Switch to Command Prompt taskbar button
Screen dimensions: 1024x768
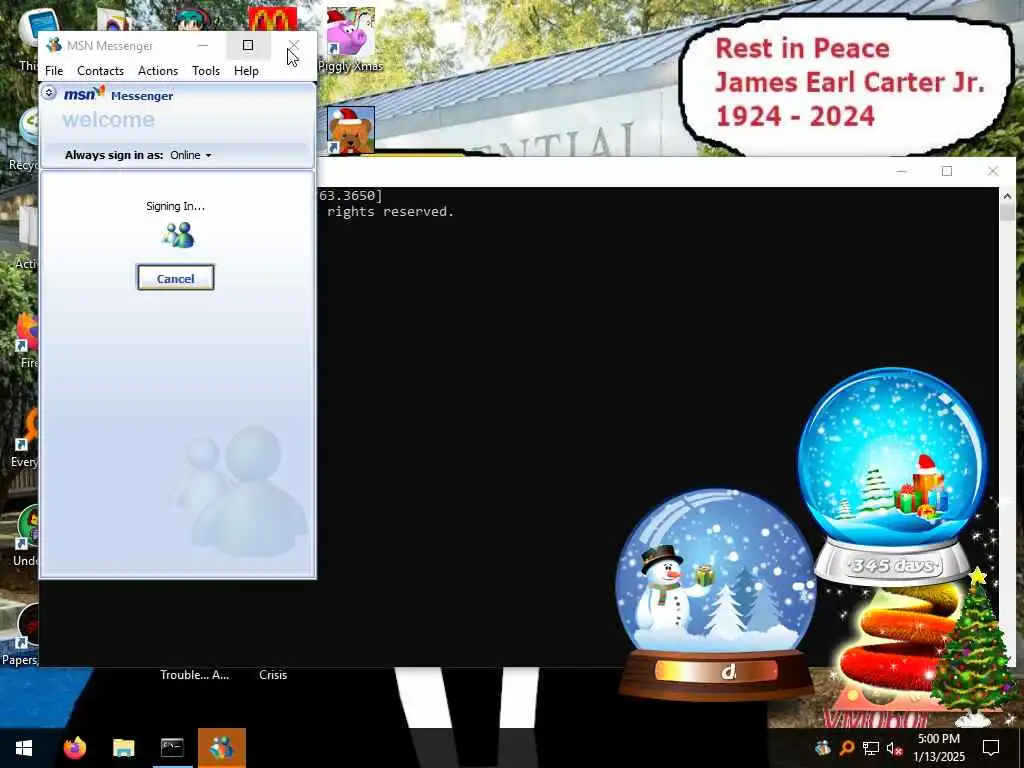click(172, 748)
